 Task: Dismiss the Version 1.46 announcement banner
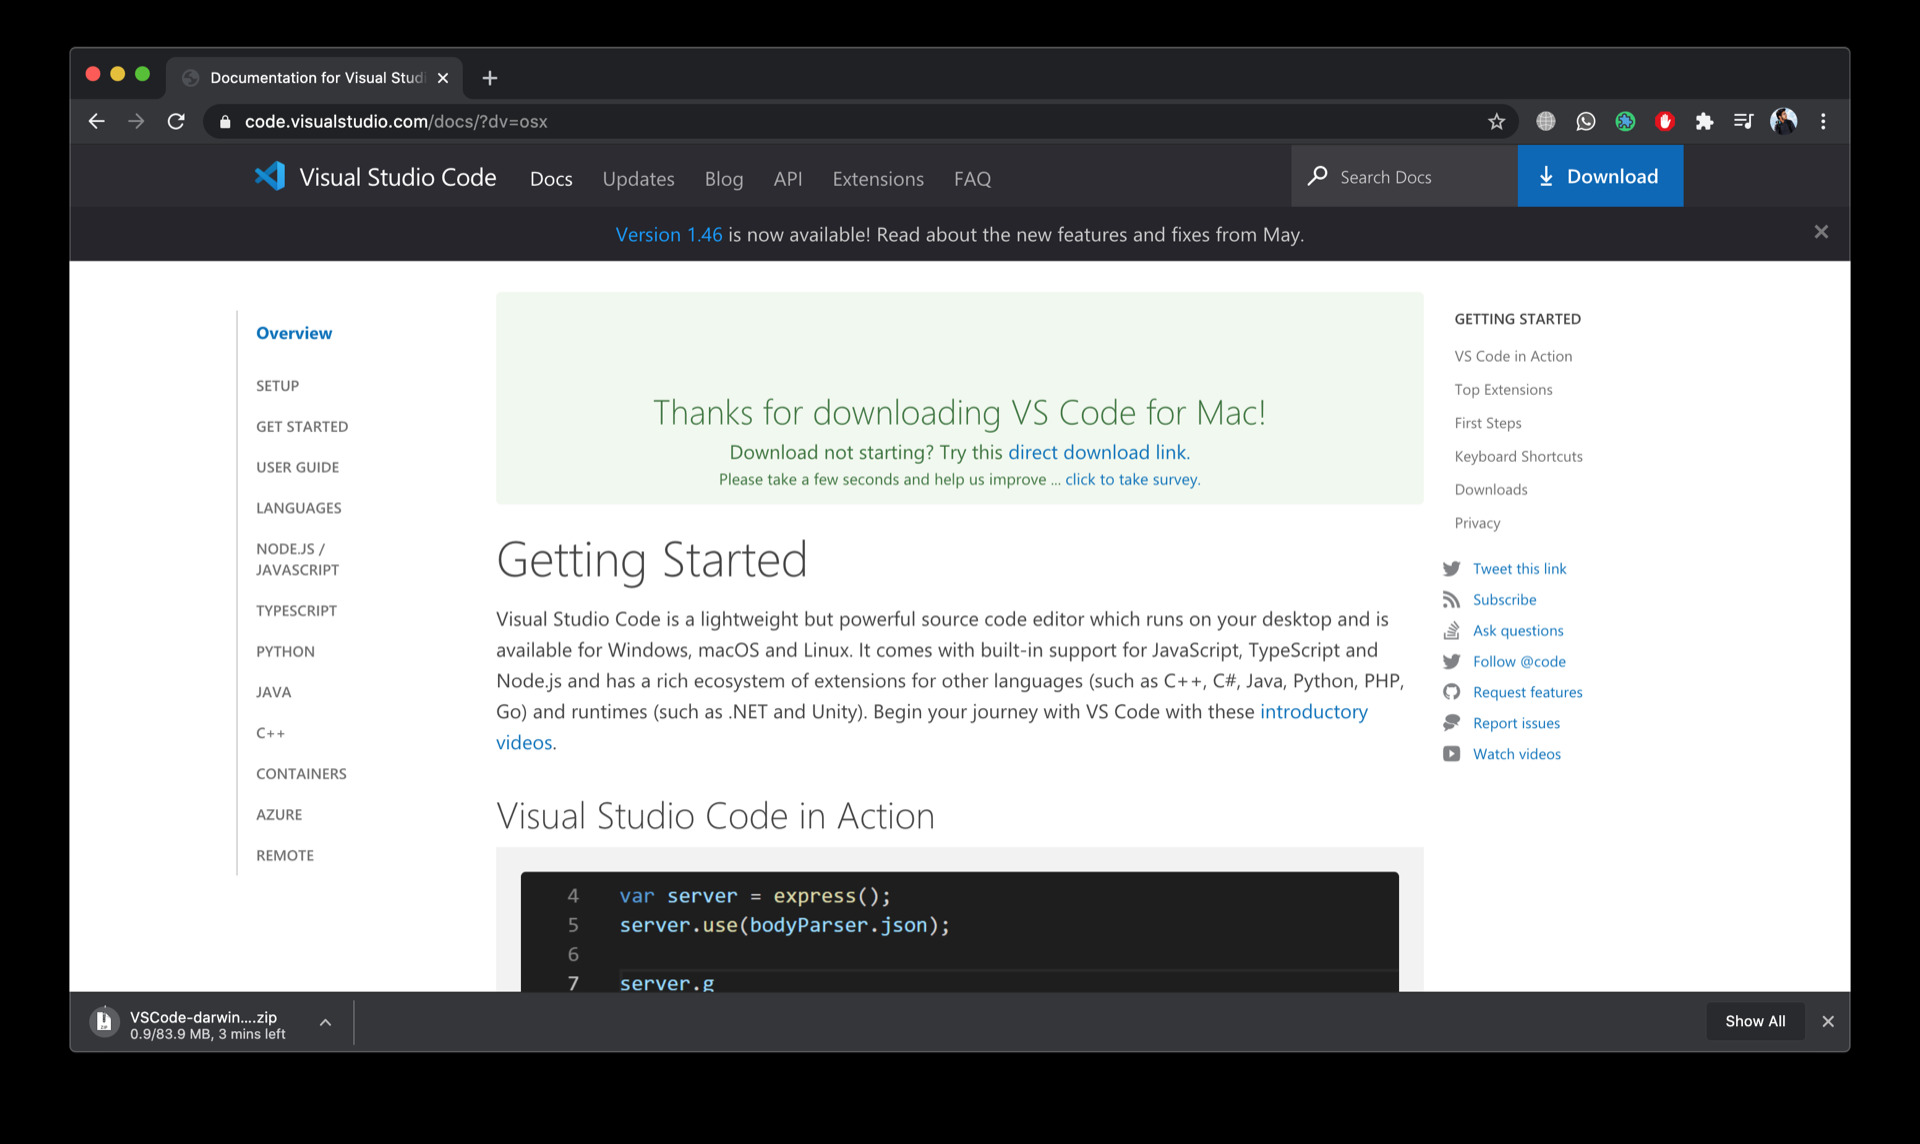pyautogui.click(x=1820, y=232)
